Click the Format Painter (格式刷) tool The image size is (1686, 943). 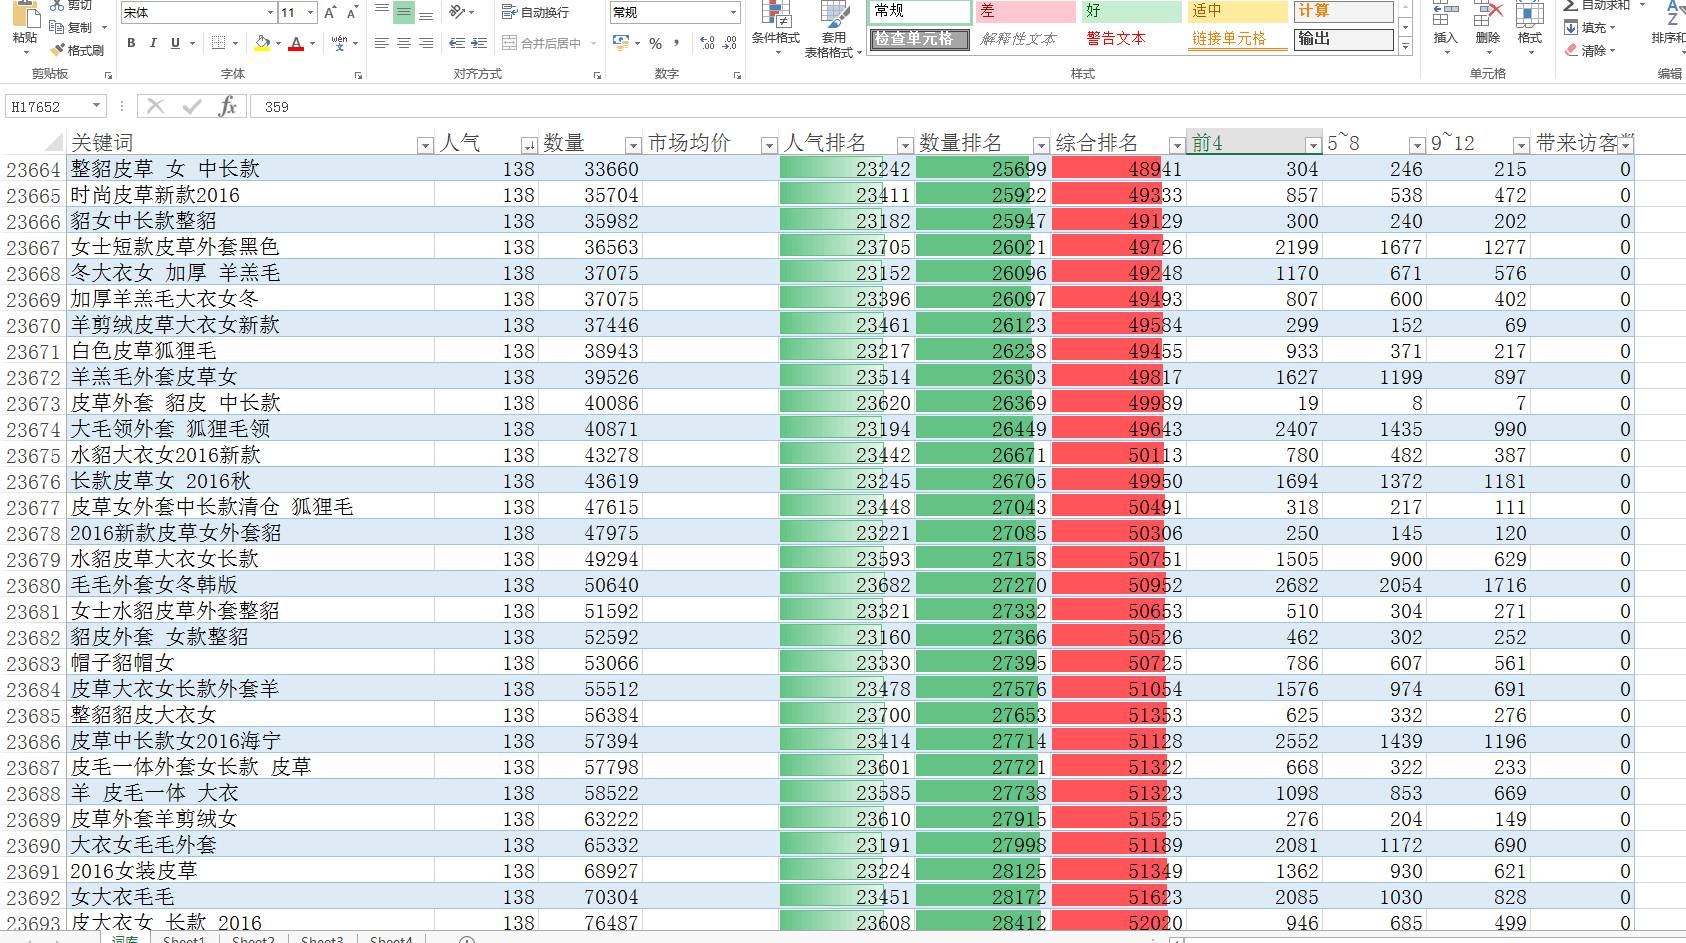tap(77, 50)
